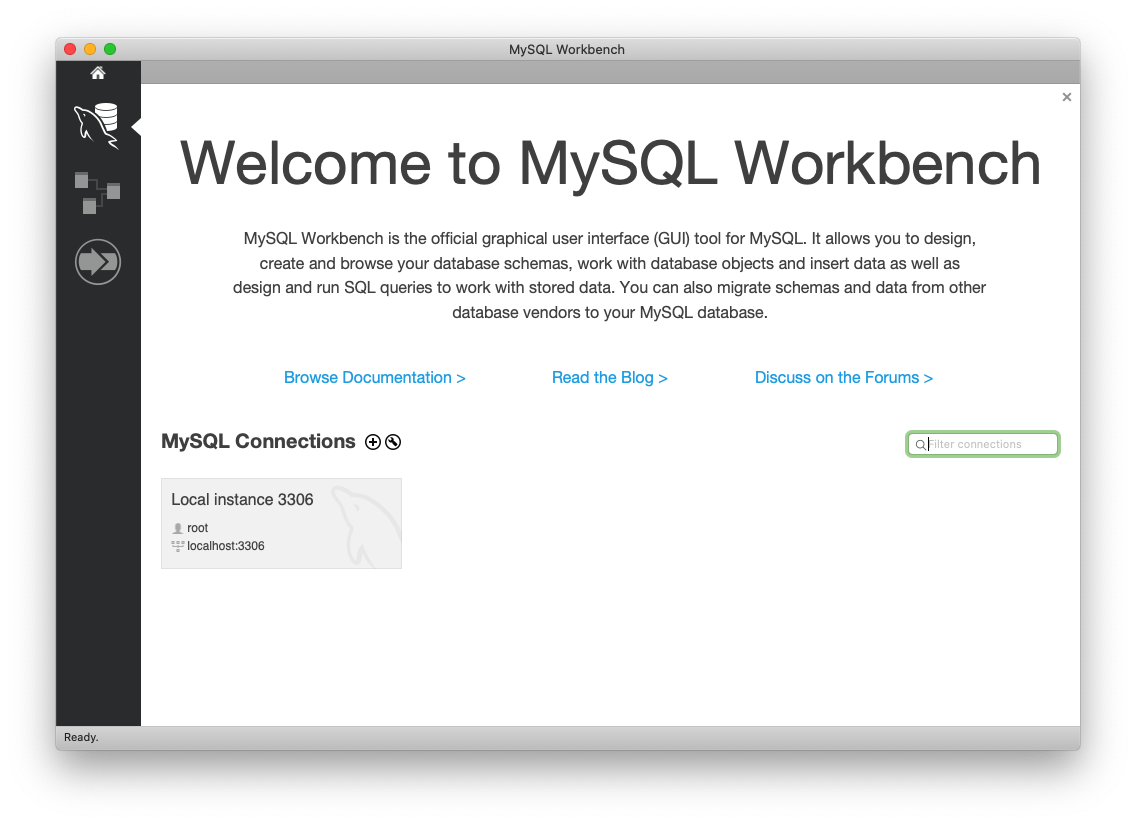Click the search magnifier in filter box
This screenshot has width=1136, height=824.
pyautogui.click(x=920, y=444)
